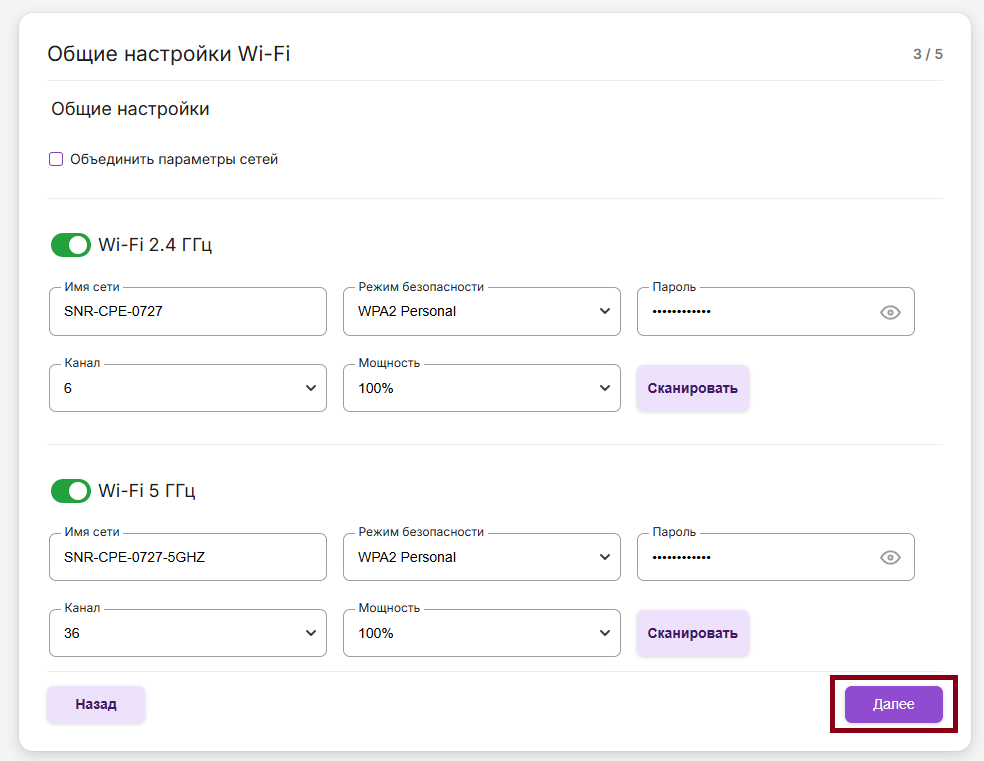The height and width of the screenshot is (761, 984).
Task: Click the SNR-CPE-0727 network name field
Action: click(187, 312)
